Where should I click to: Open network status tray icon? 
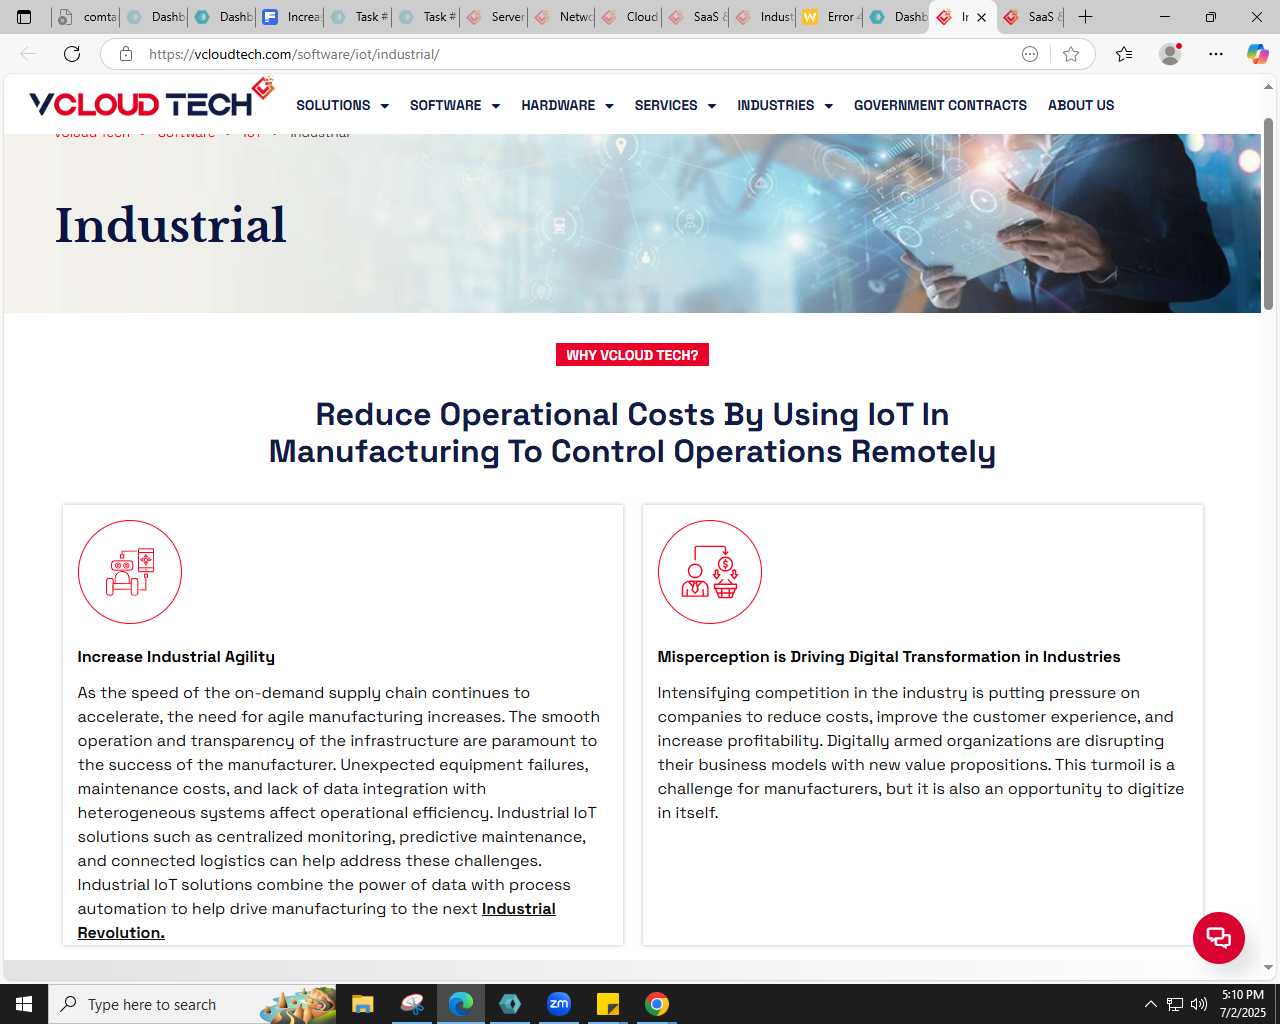tap(1175, 1004)
